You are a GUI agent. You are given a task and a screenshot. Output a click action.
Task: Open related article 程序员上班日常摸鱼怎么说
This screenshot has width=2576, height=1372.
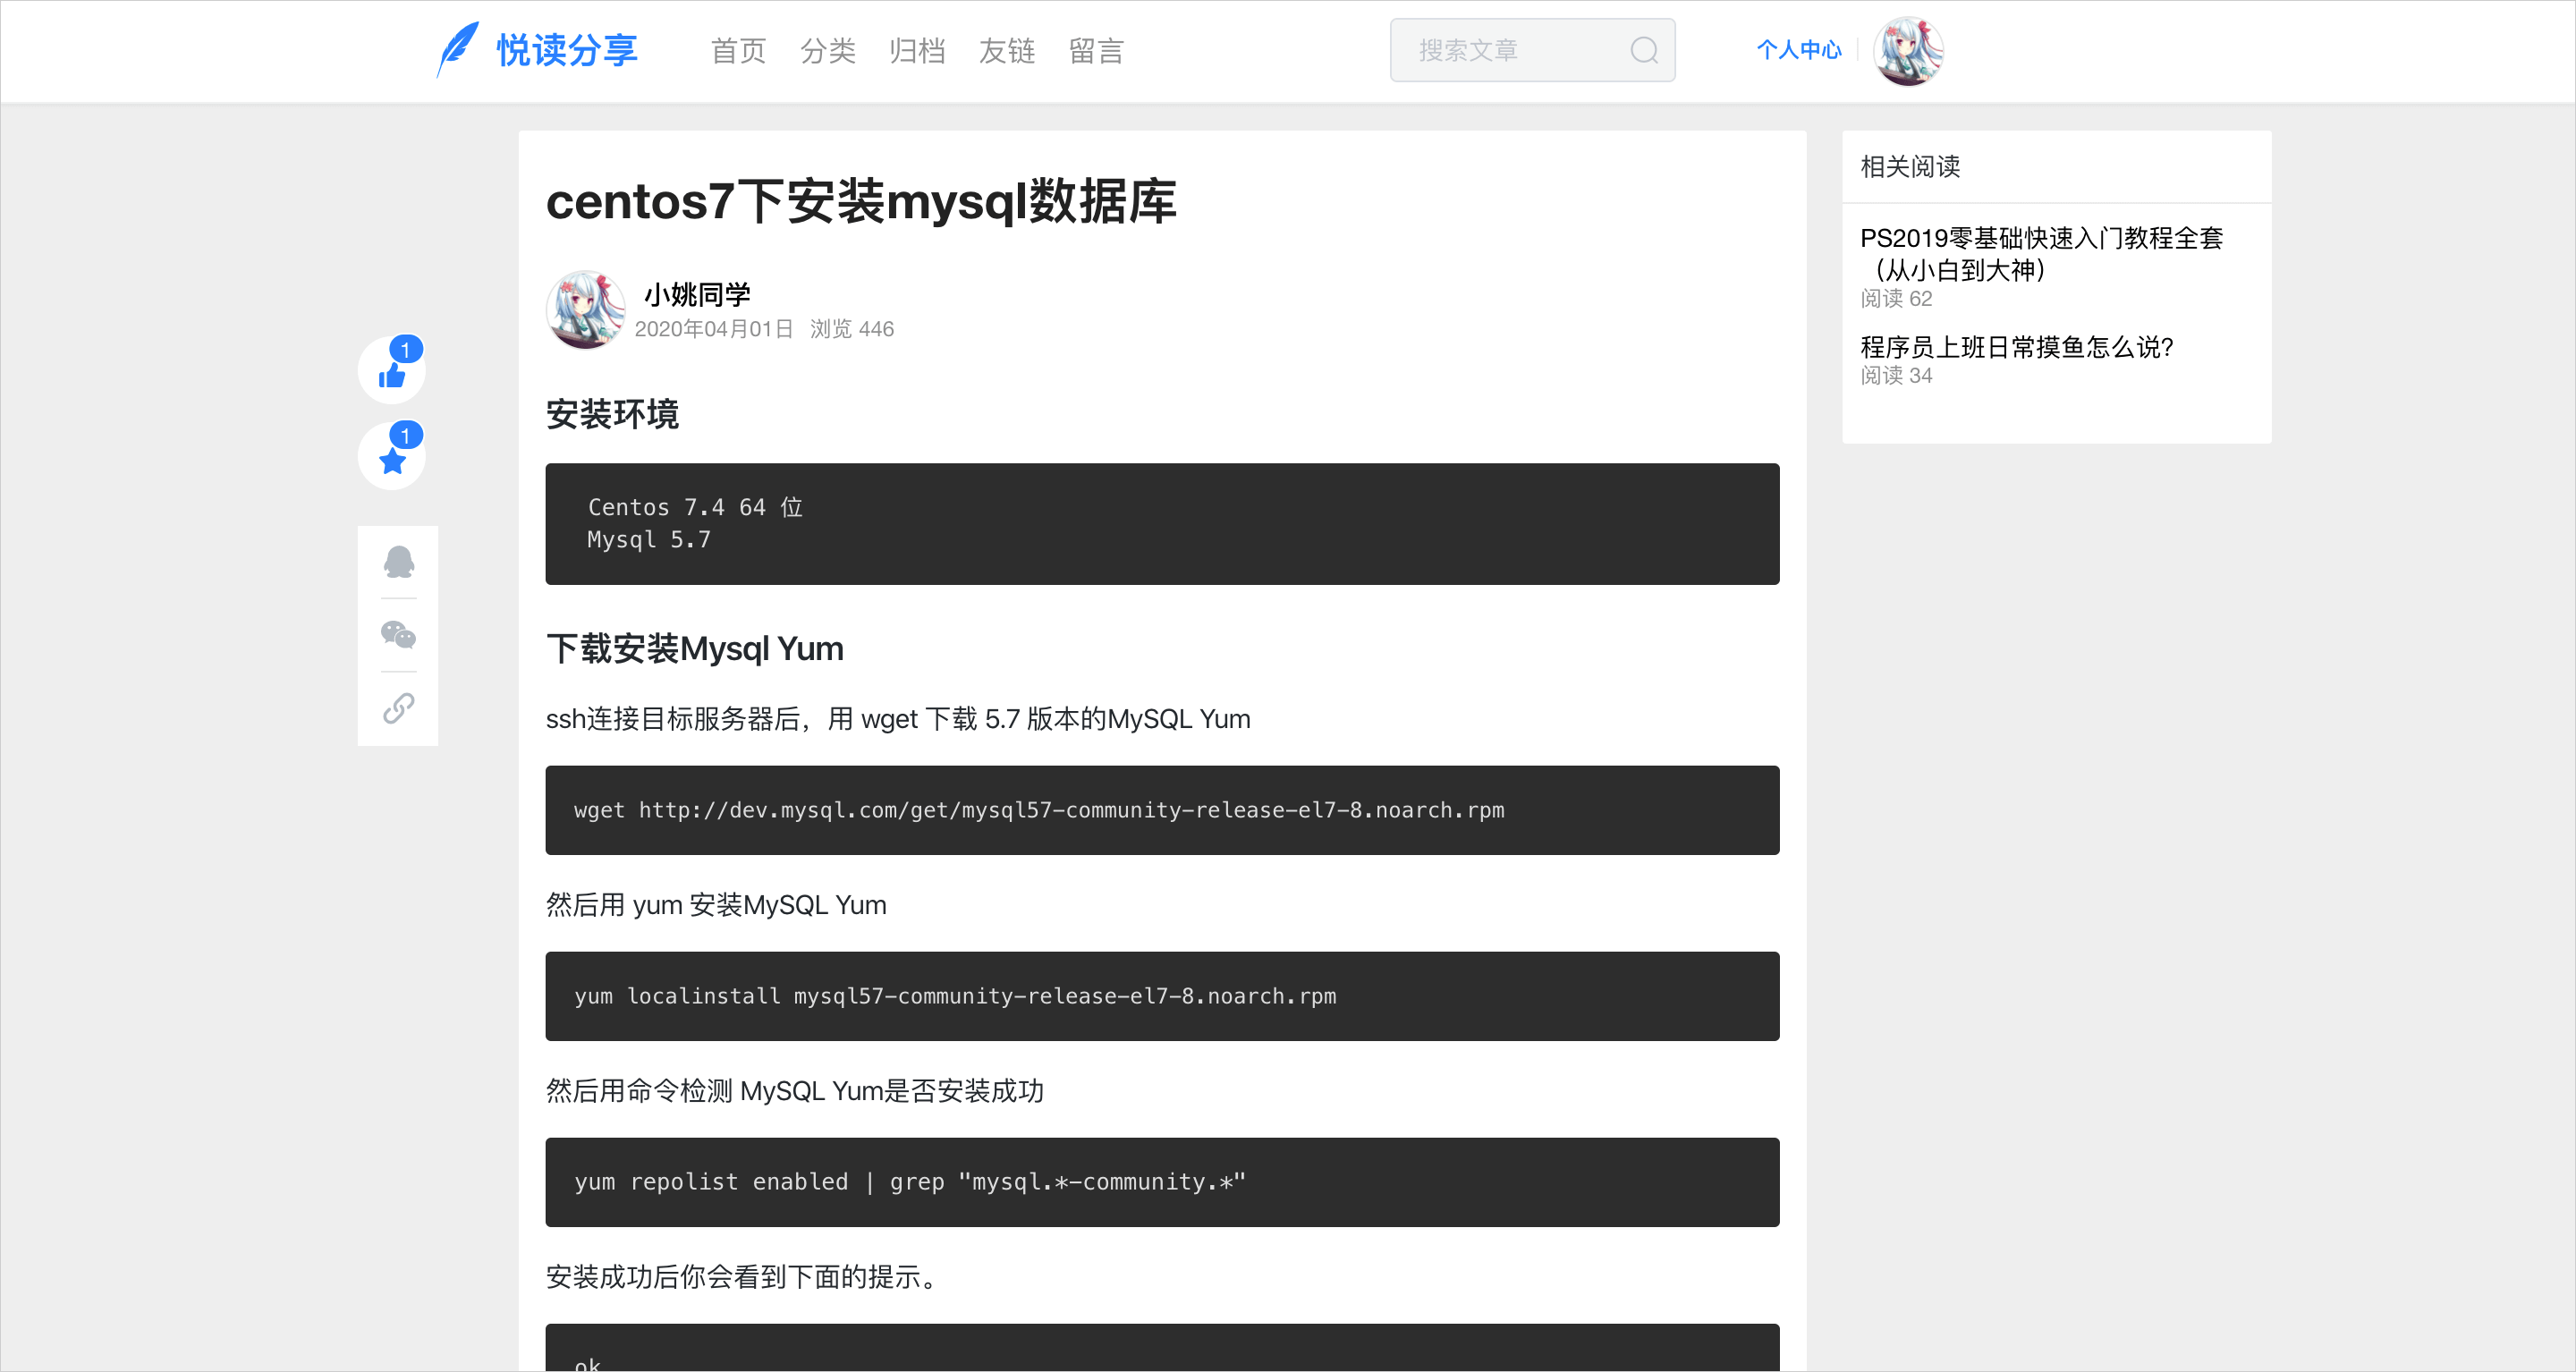(2016, 347)
